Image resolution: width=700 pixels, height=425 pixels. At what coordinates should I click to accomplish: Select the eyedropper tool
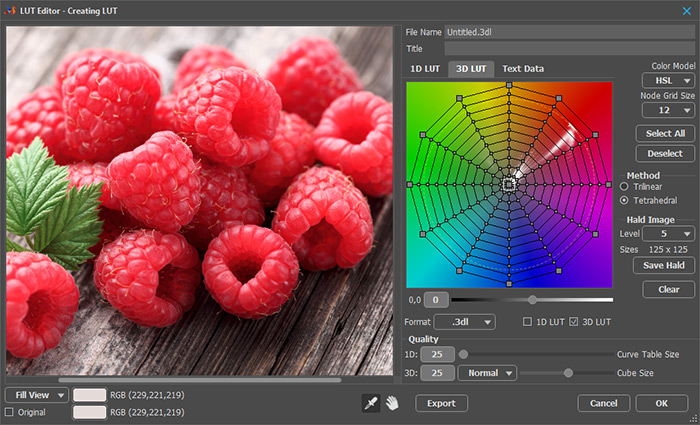pyautogui.click(x=371, y=403)
